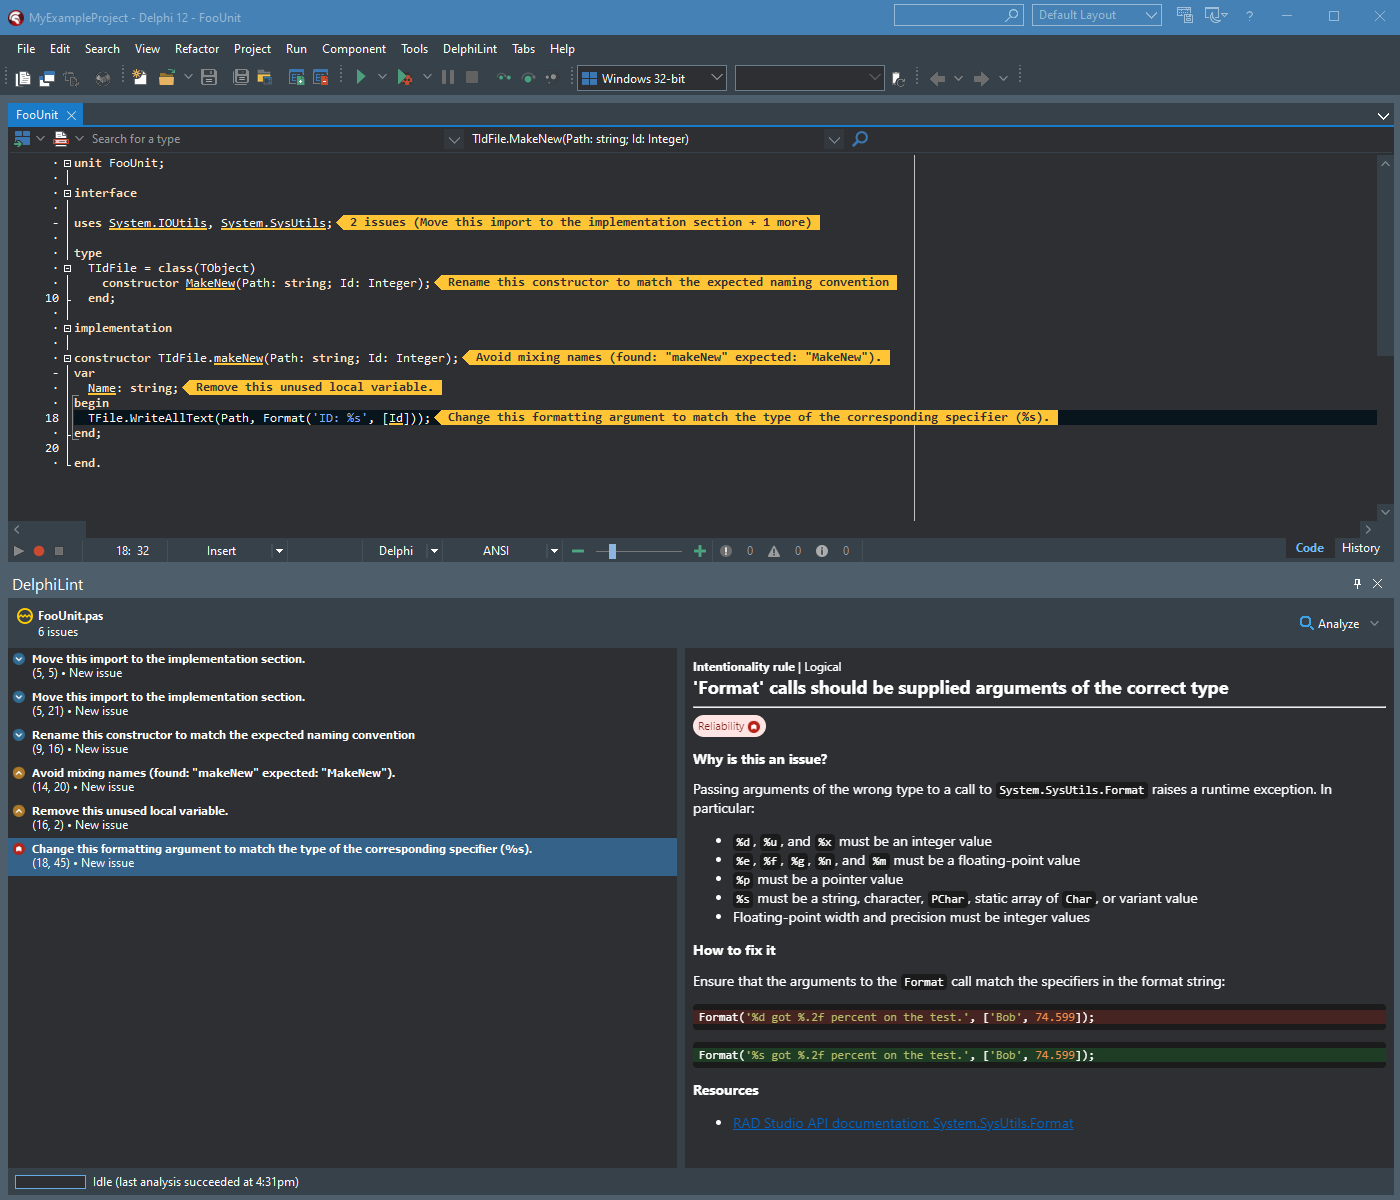Click the Open Project icon
The width and height of the screenshot is (1400, 1200).
[x=265, y=77]
